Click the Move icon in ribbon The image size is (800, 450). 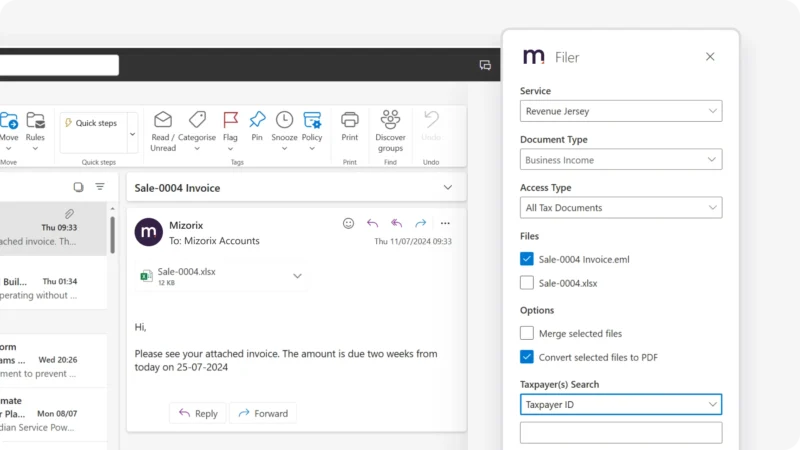click(9, 121)
